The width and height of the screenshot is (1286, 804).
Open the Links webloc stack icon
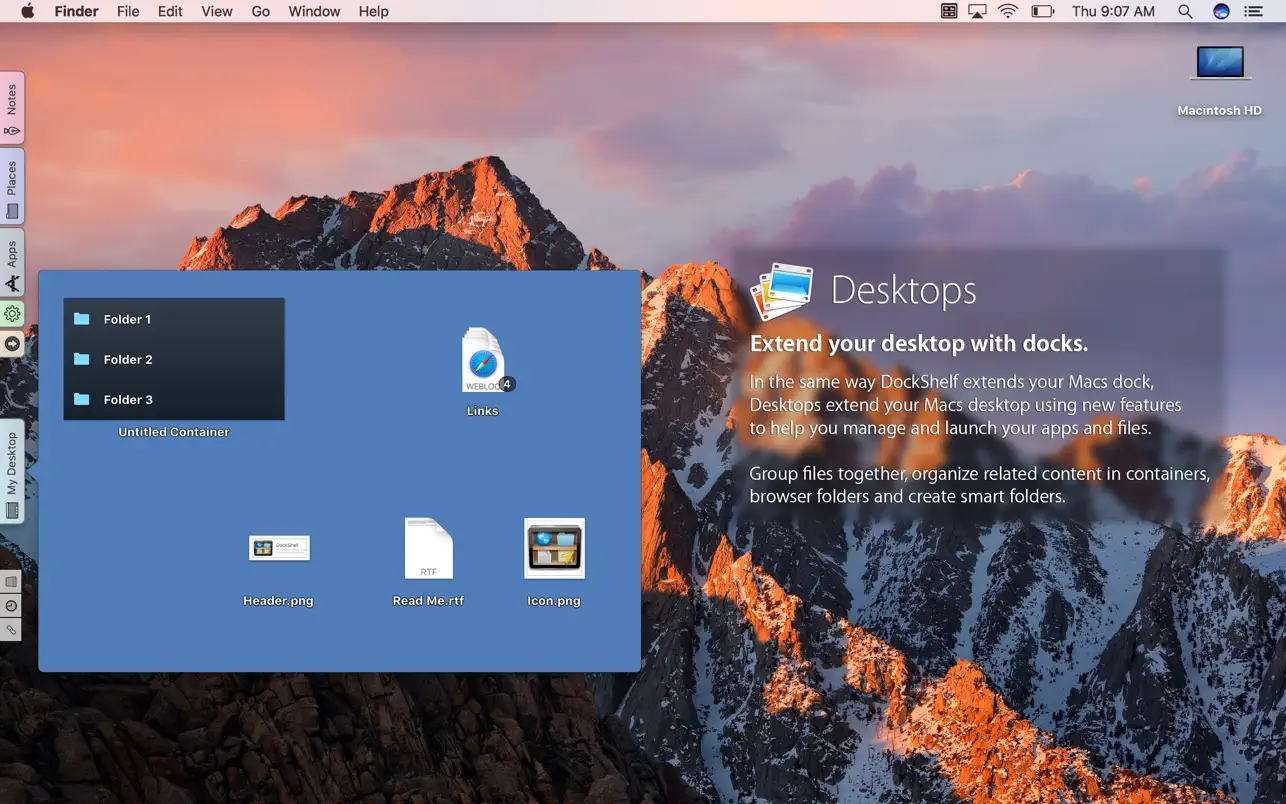coord(483,362)
